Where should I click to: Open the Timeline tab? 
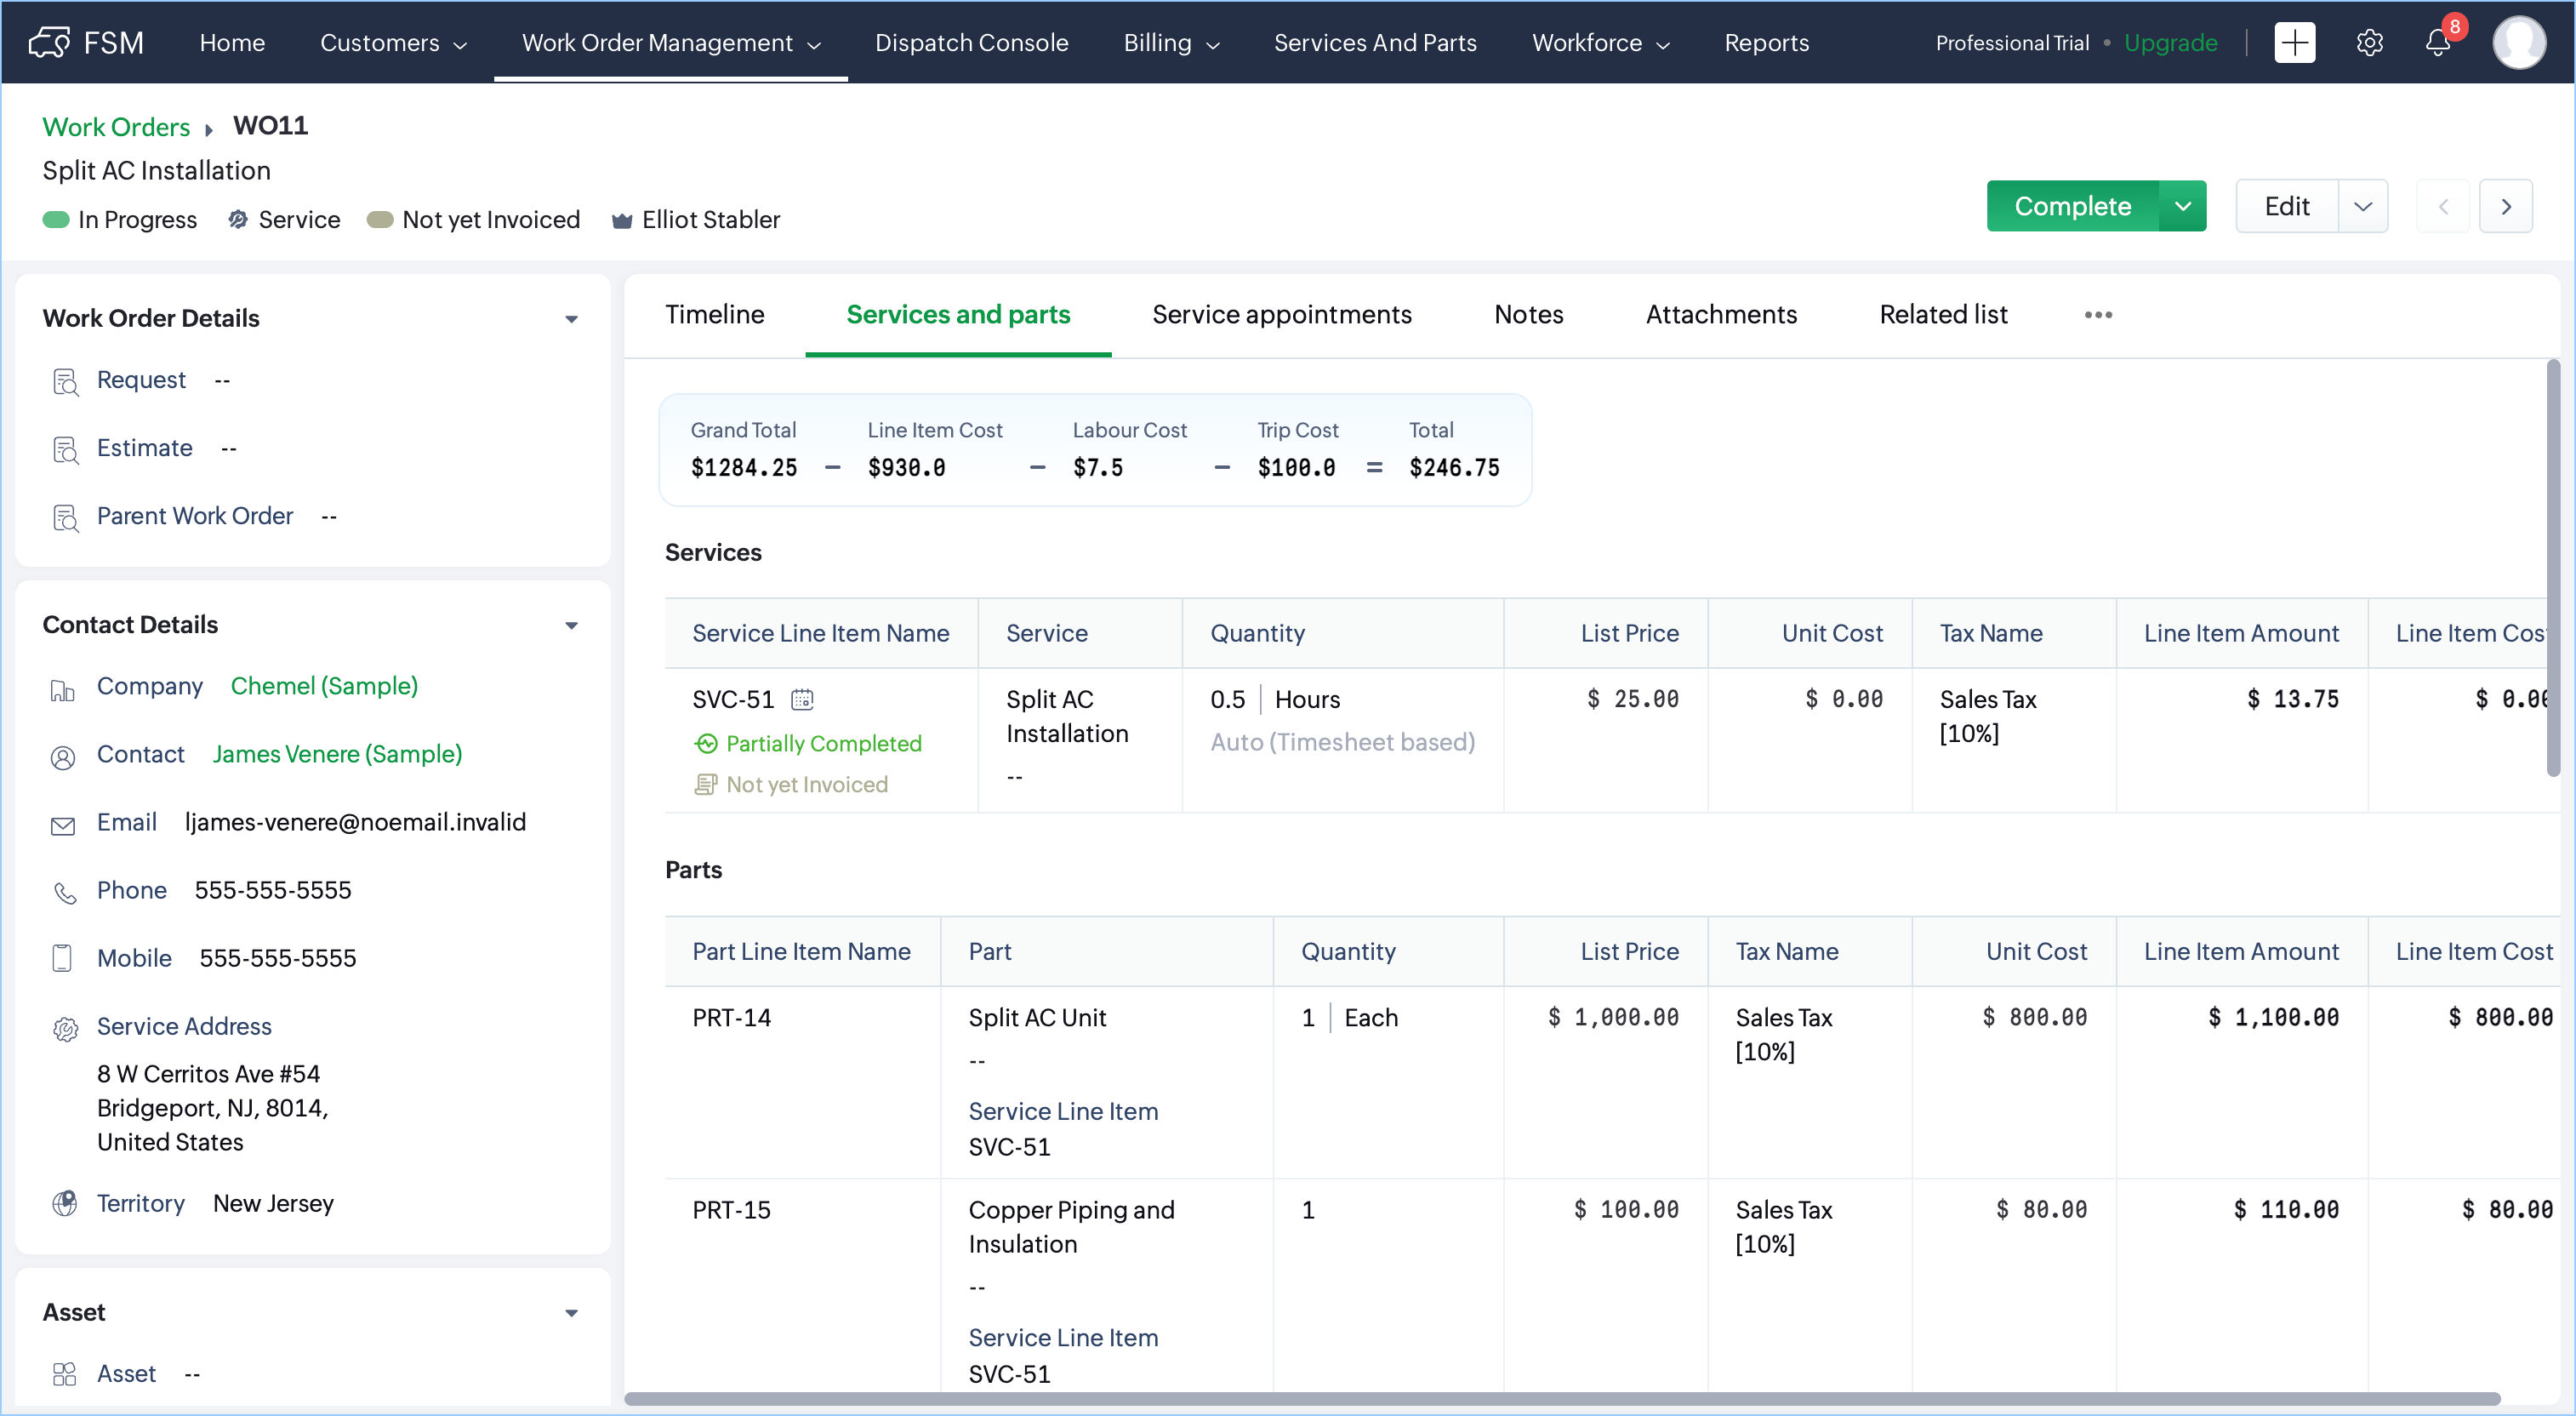tap(714, 315)
